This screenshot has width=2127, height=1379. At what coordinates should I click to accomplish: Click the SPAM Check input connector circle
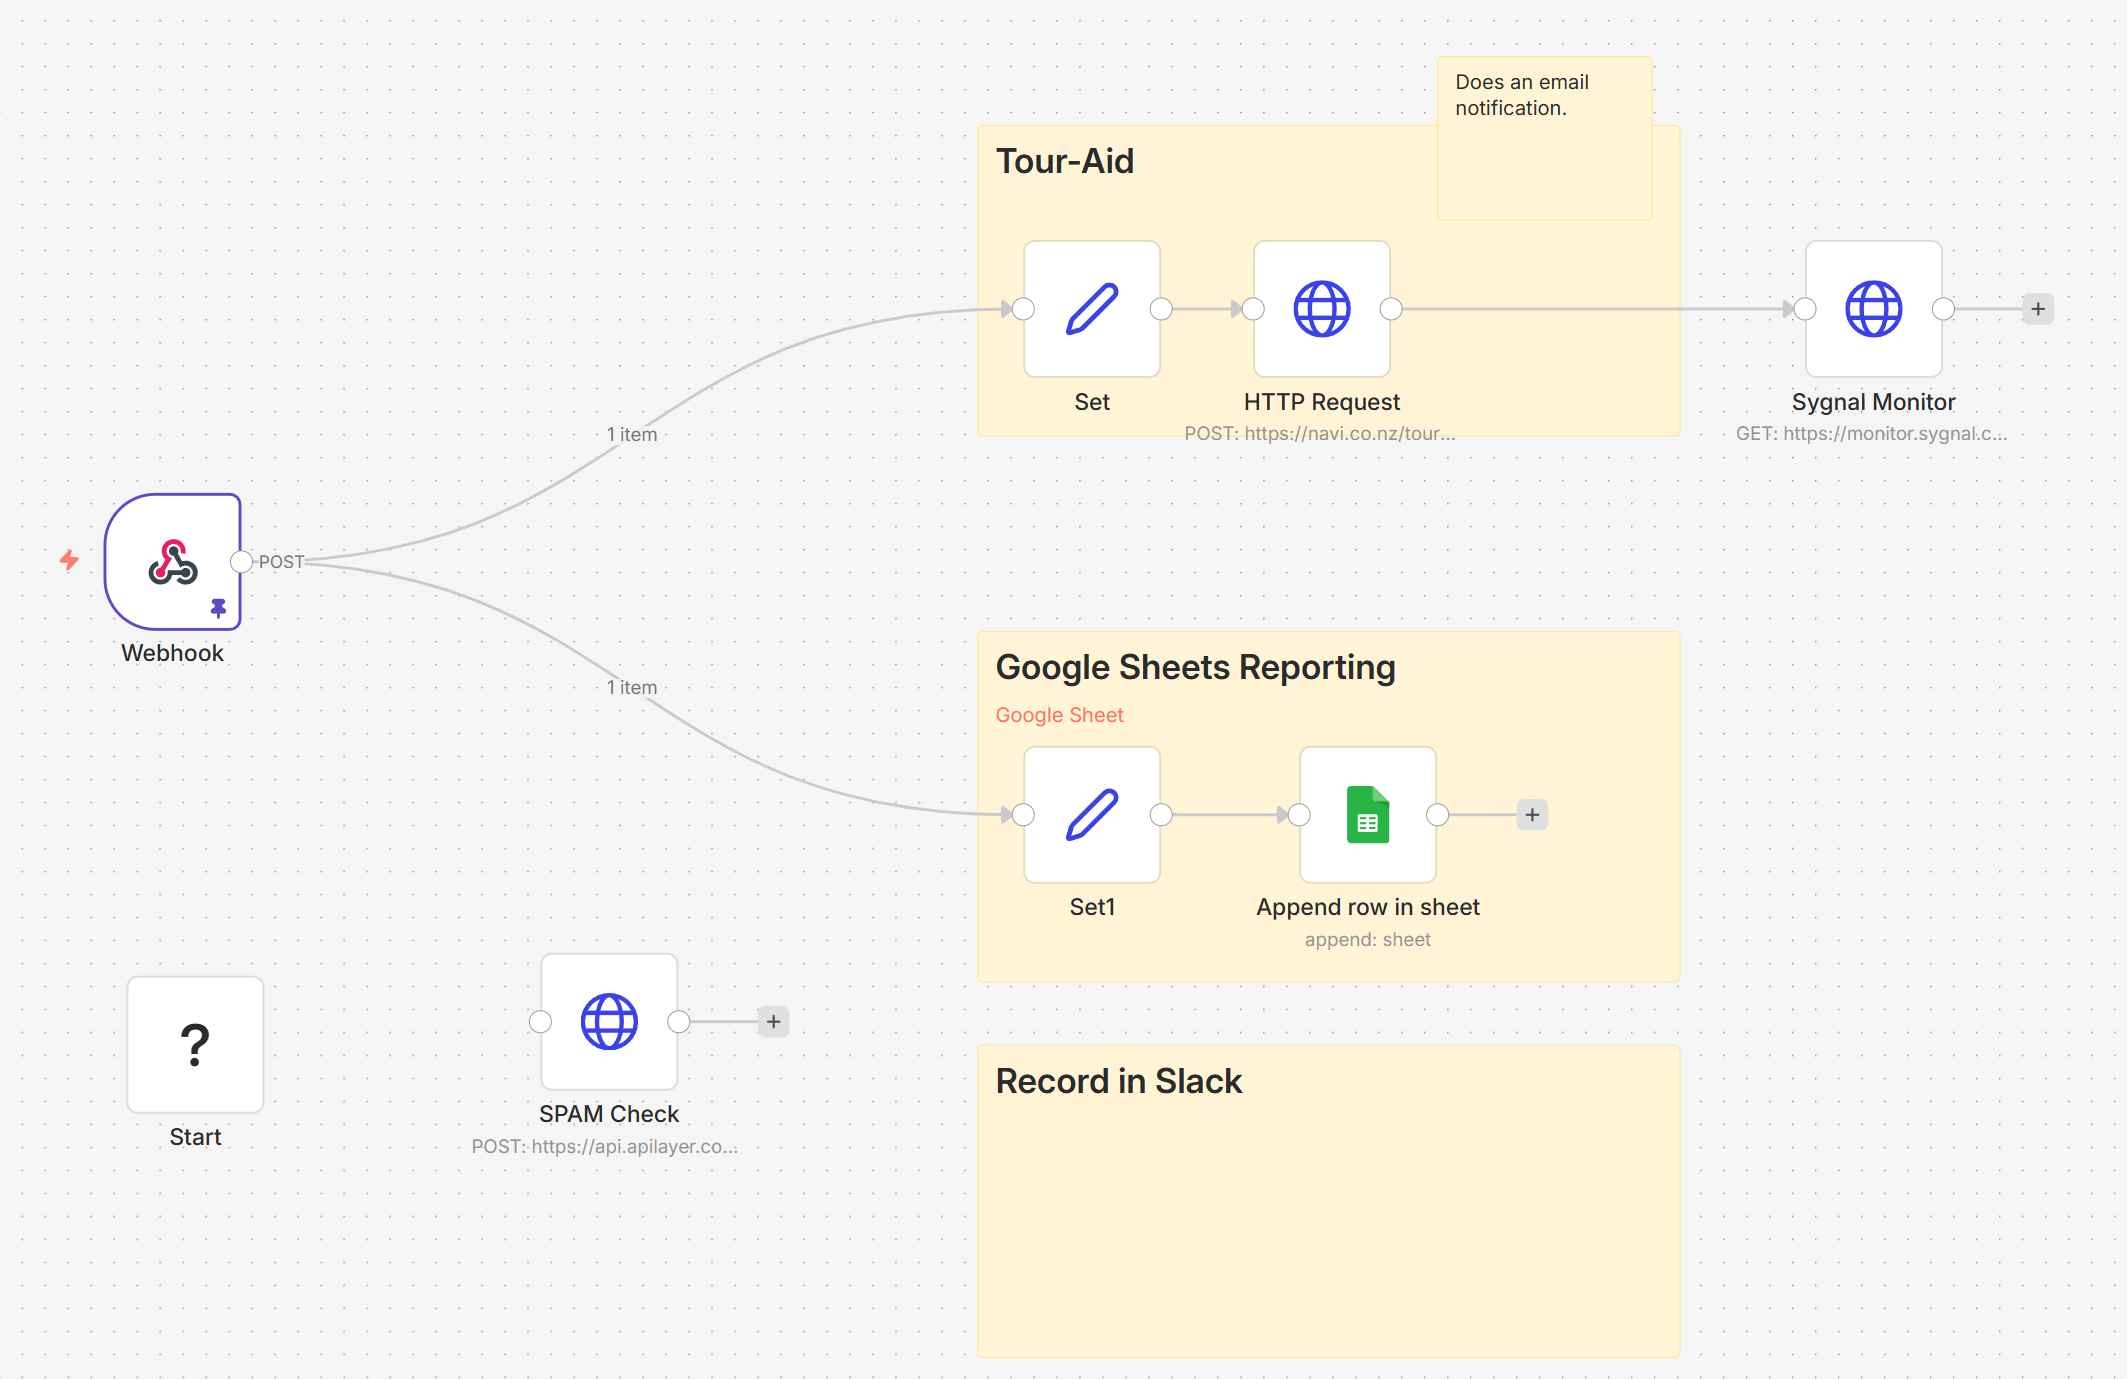pyautogui.click(x=540, y=1022)
